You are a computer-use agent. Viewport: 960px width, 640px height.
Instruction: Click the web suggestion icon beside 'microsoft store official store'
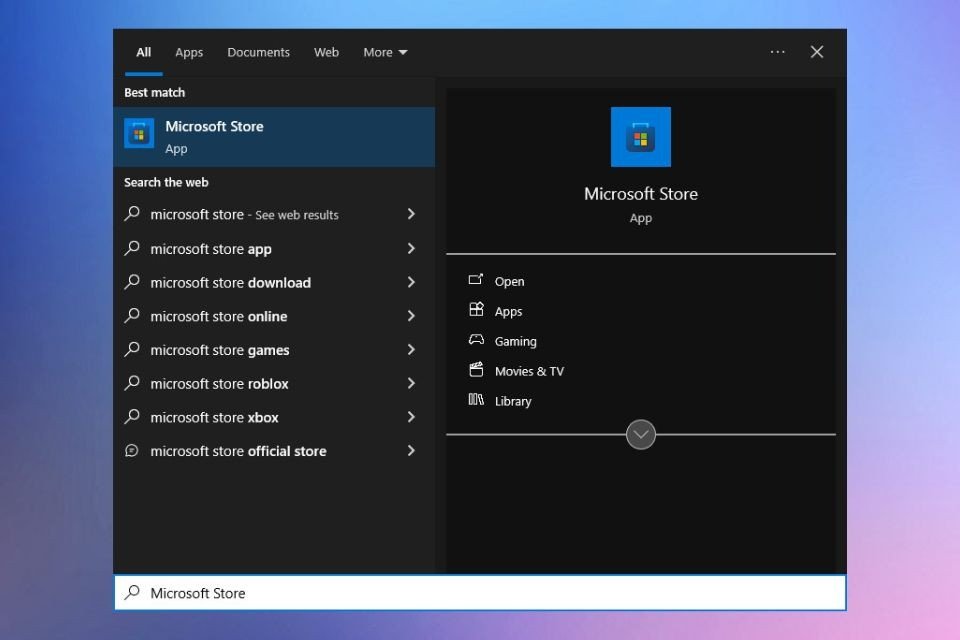coord(132,451)
